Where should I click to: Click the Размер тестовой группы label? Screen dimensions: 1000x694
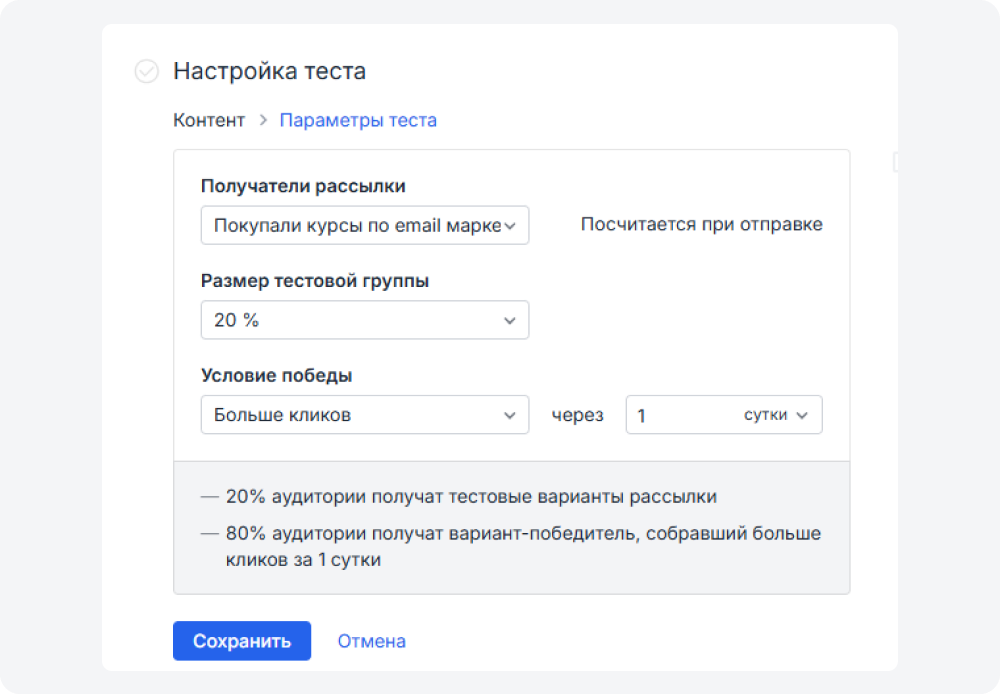315,281
